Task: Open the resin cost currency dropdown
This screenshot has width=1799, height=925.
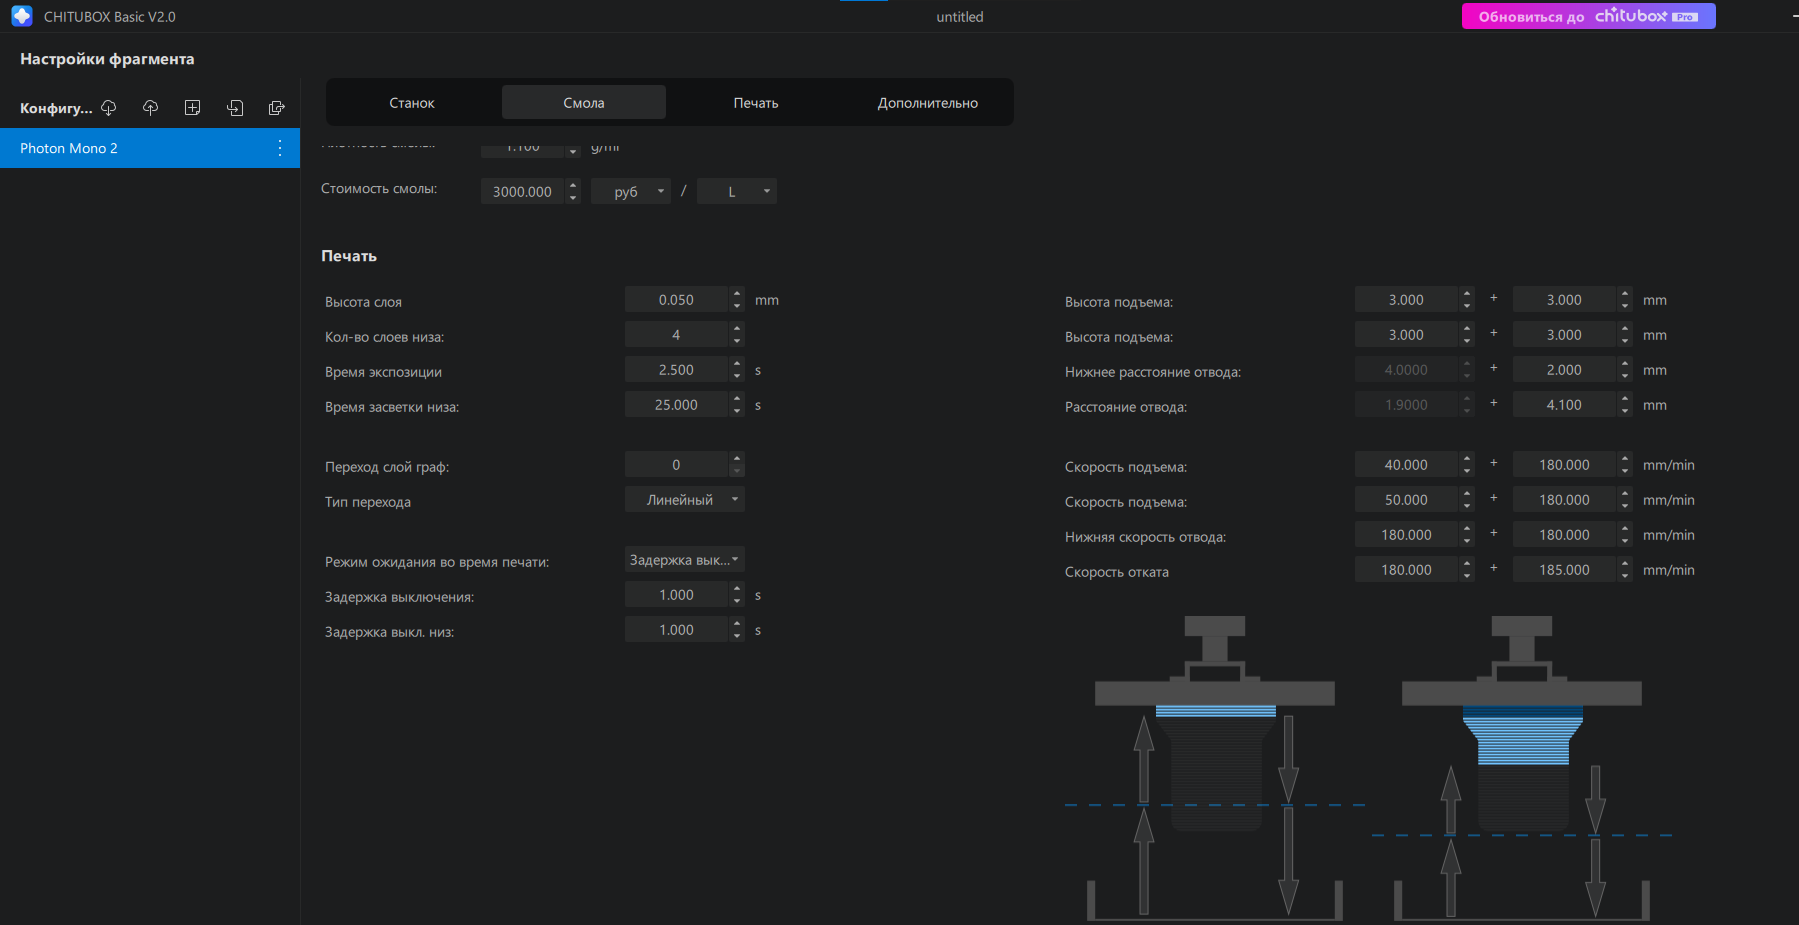Action: [631, 191]
